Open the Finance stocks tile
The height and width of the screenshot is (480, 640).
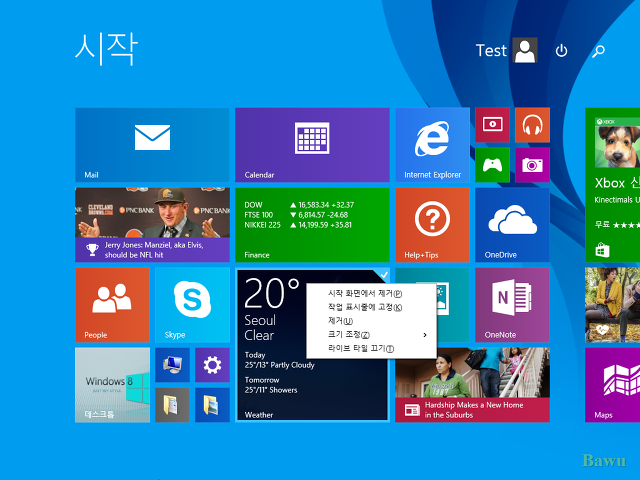(x=312, y=225)
